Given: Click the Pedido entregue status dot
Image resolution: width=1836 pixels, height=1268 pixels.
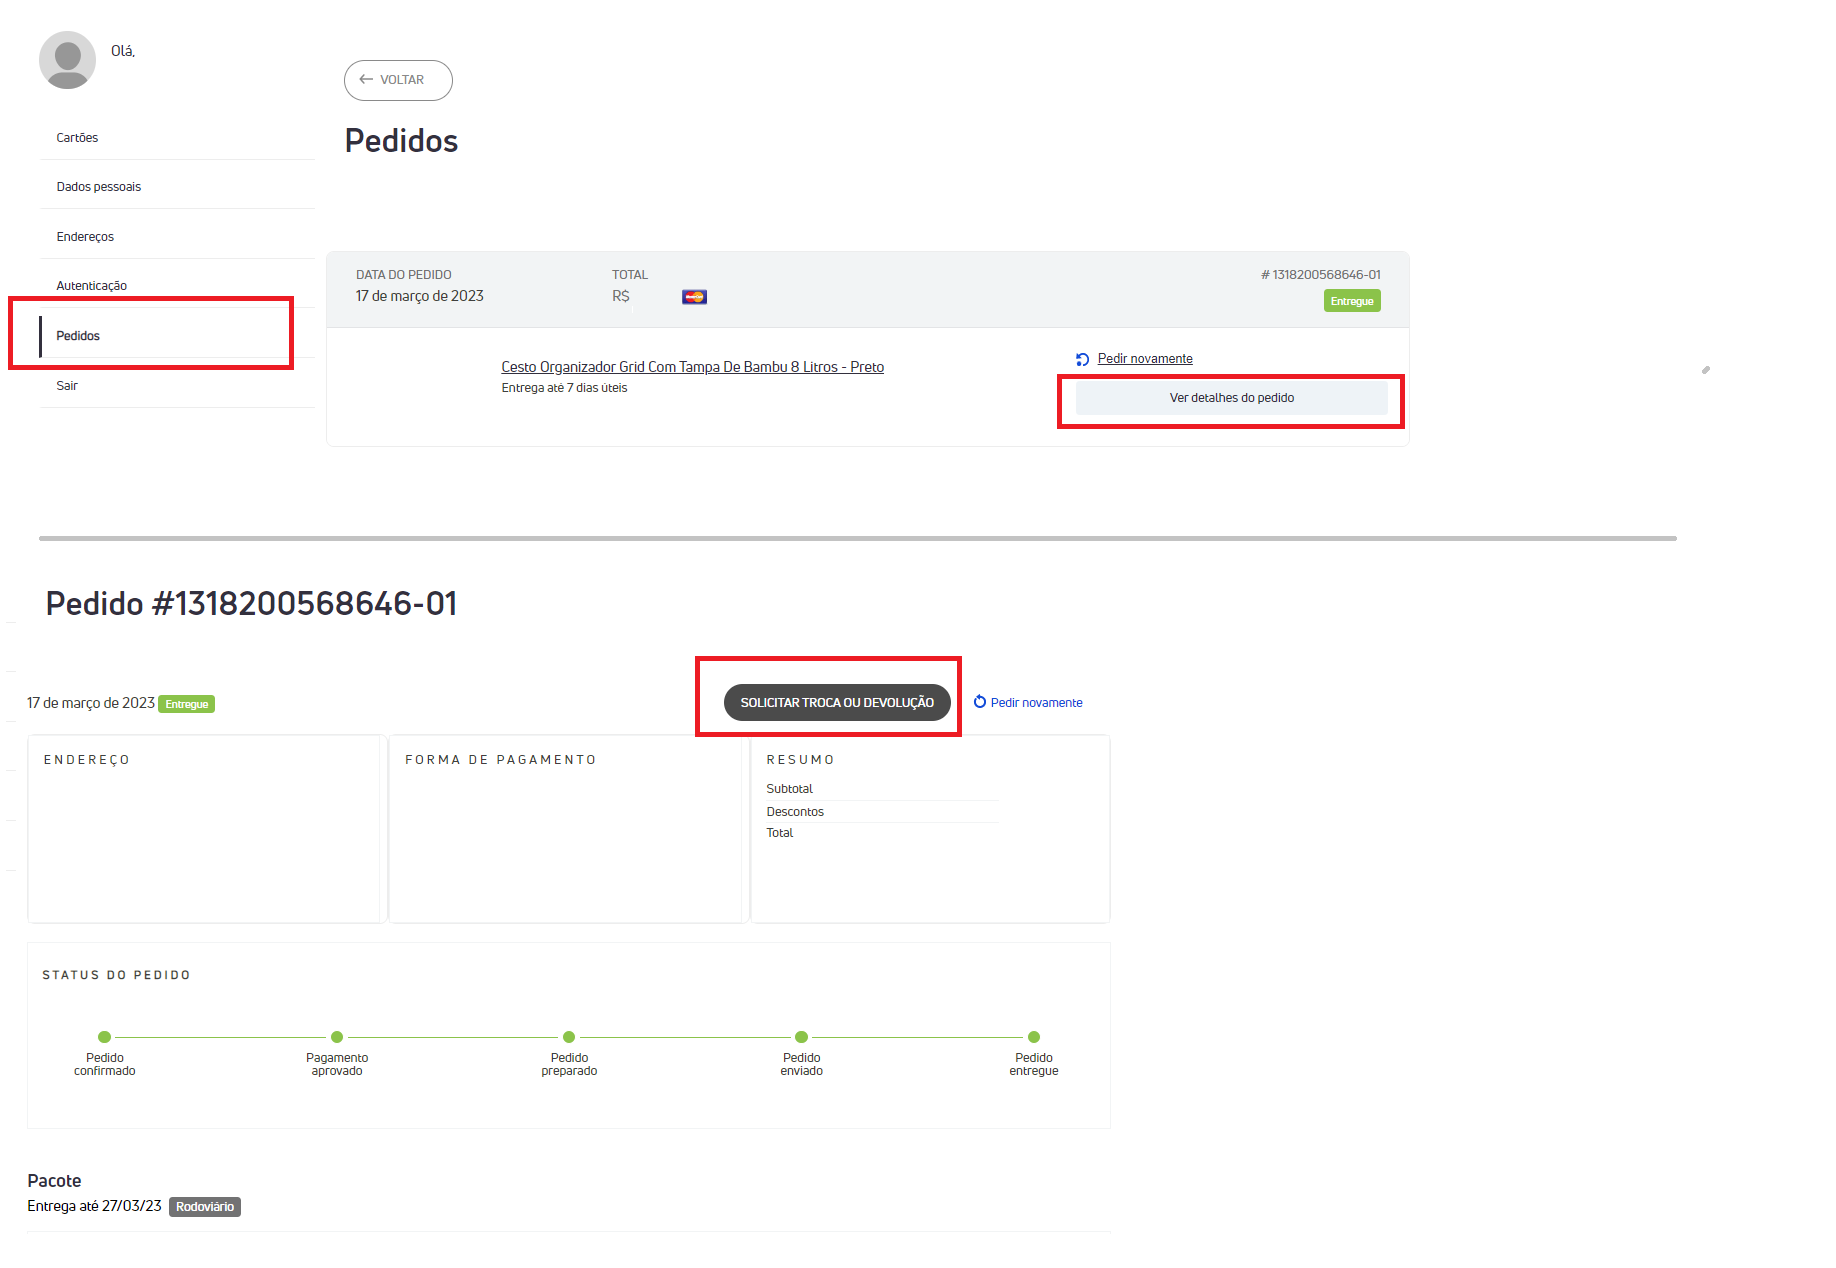Looking at the screenshot, I should pyautogui.click(x=1034, y=1037).
